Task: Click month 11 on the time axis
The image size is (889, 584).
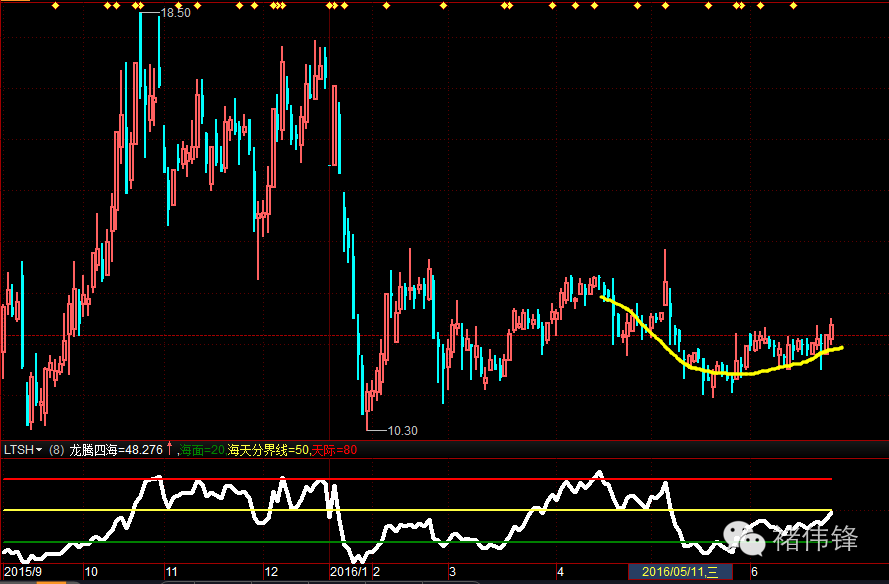Action: click(171, 572)
